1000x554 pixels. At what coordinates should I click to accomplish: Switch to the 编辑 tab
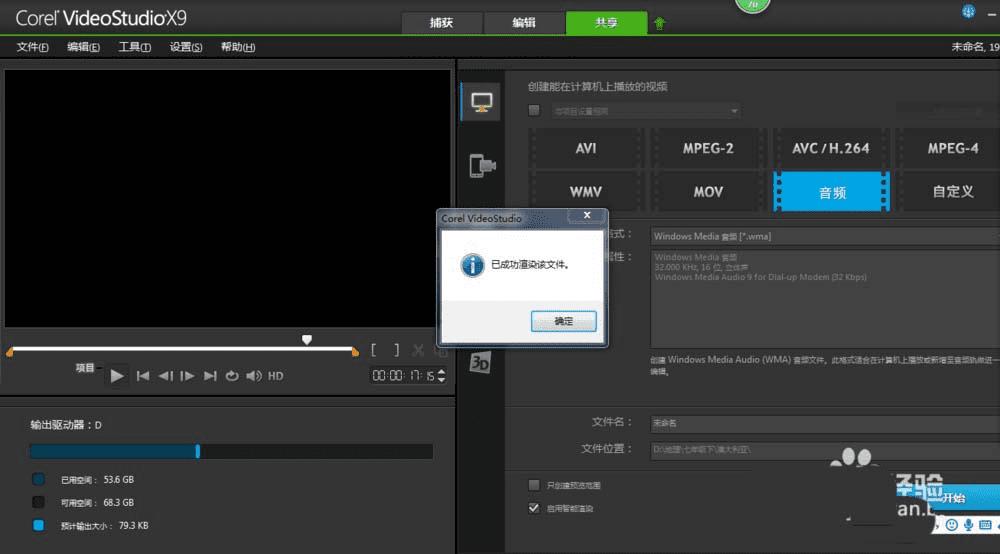pos(523,23)
